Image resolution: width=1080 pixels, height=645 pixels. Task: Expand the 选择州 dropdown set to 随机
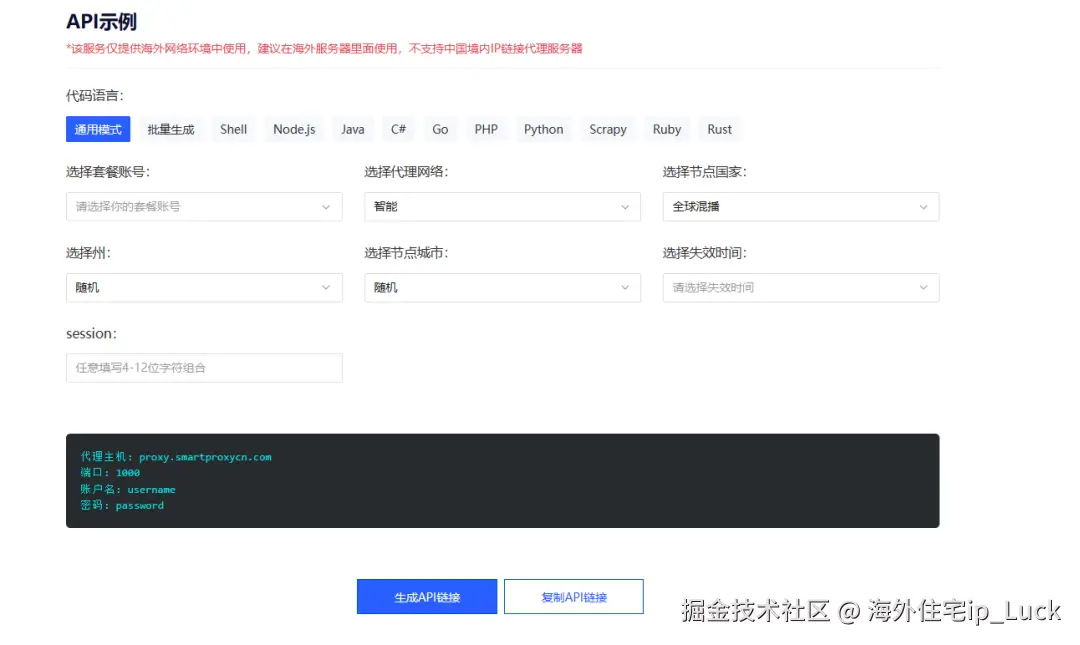204,287
